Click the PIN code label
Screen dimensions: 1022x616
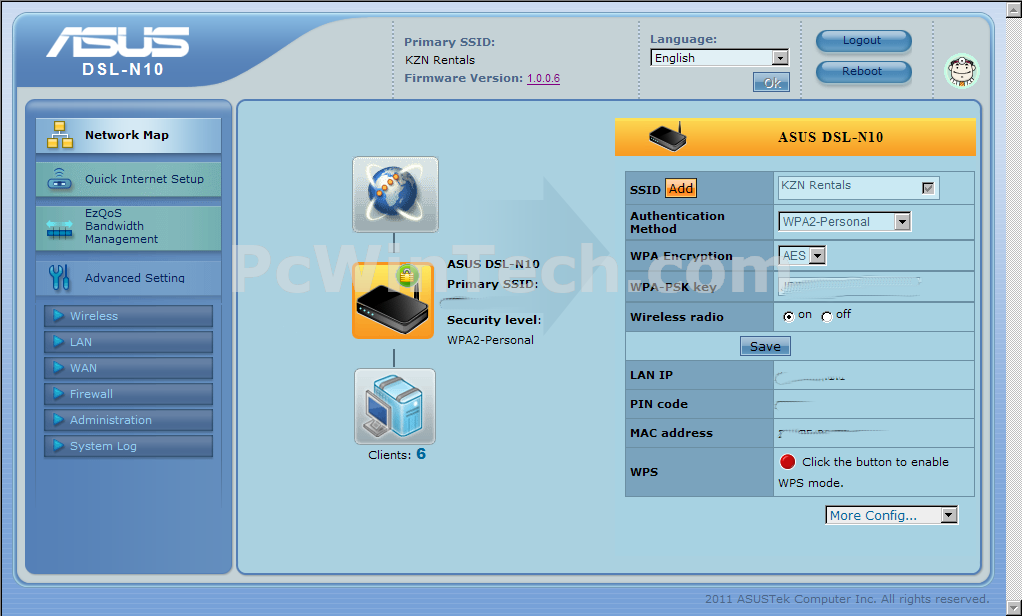659,404
